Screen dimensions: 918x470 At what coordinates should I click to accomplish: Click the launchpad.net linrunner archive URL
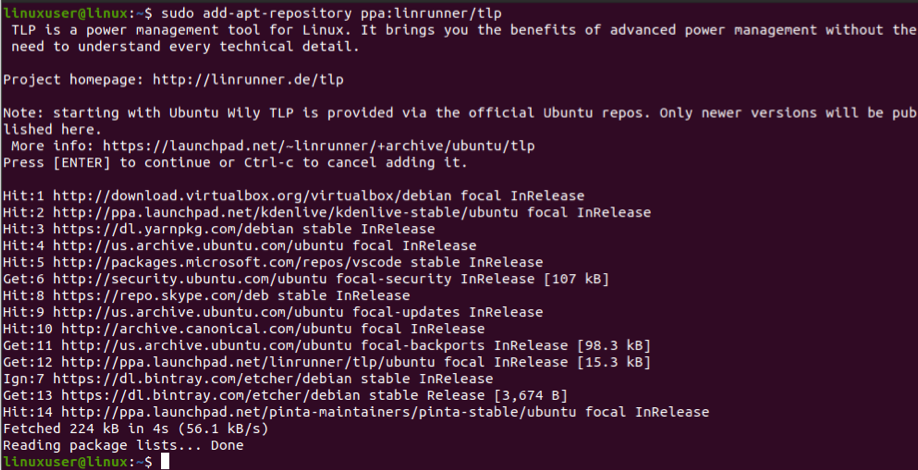click(319, 146)
